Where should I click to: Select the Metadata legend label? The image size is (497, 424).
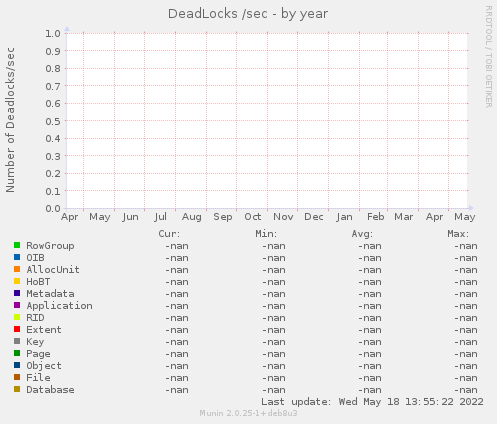coord(50,294)
